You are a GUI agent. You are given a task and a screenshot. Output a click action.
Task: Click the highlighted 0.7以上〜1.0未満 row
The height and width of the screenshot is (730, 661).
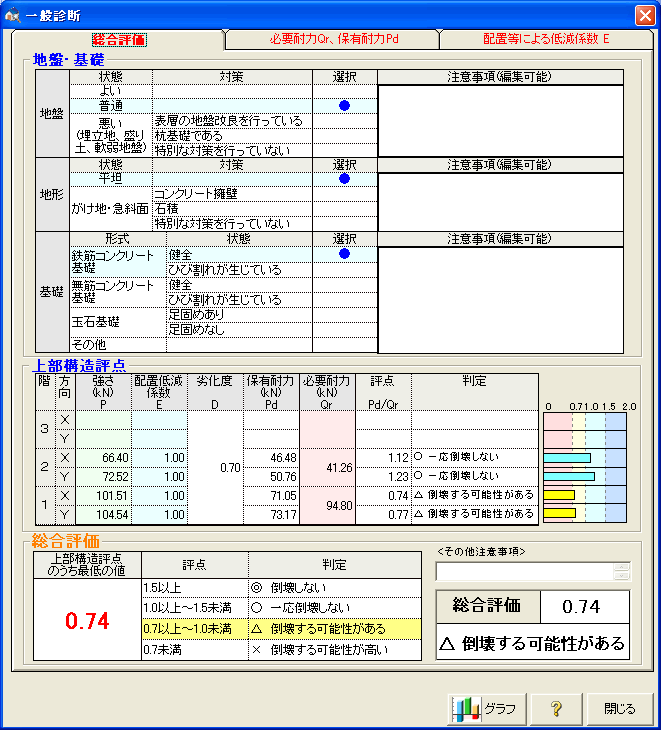click(x=282, y=629)
